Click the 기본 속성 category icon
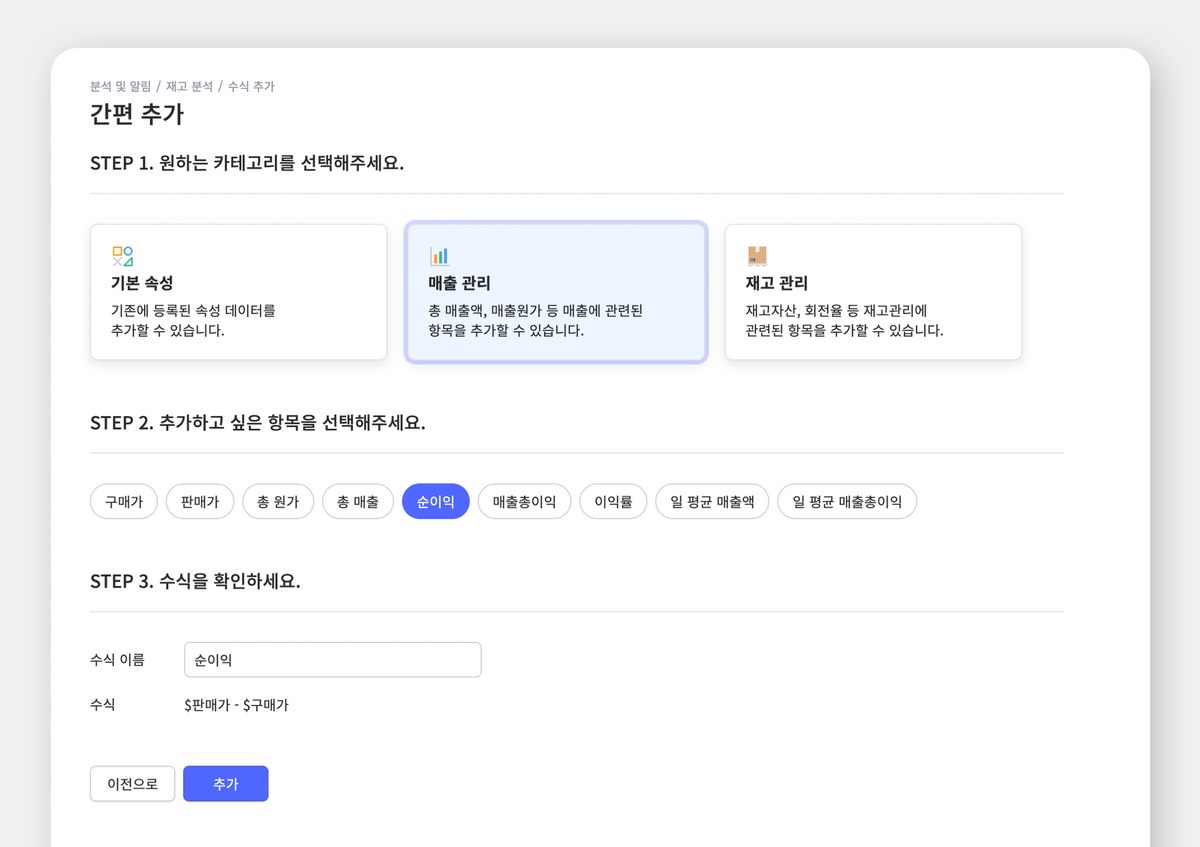The width and height of the screenshot is (1200, 847). pos(125,254)
